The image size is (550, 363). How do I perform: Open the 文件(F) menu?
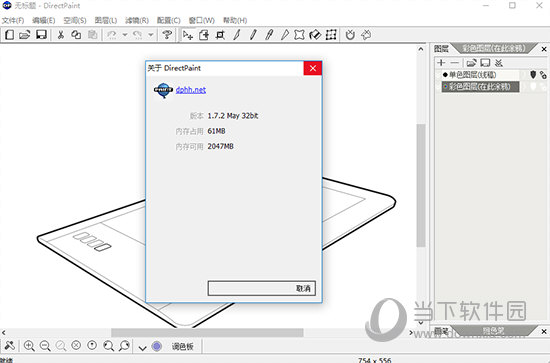pos(13,20)
